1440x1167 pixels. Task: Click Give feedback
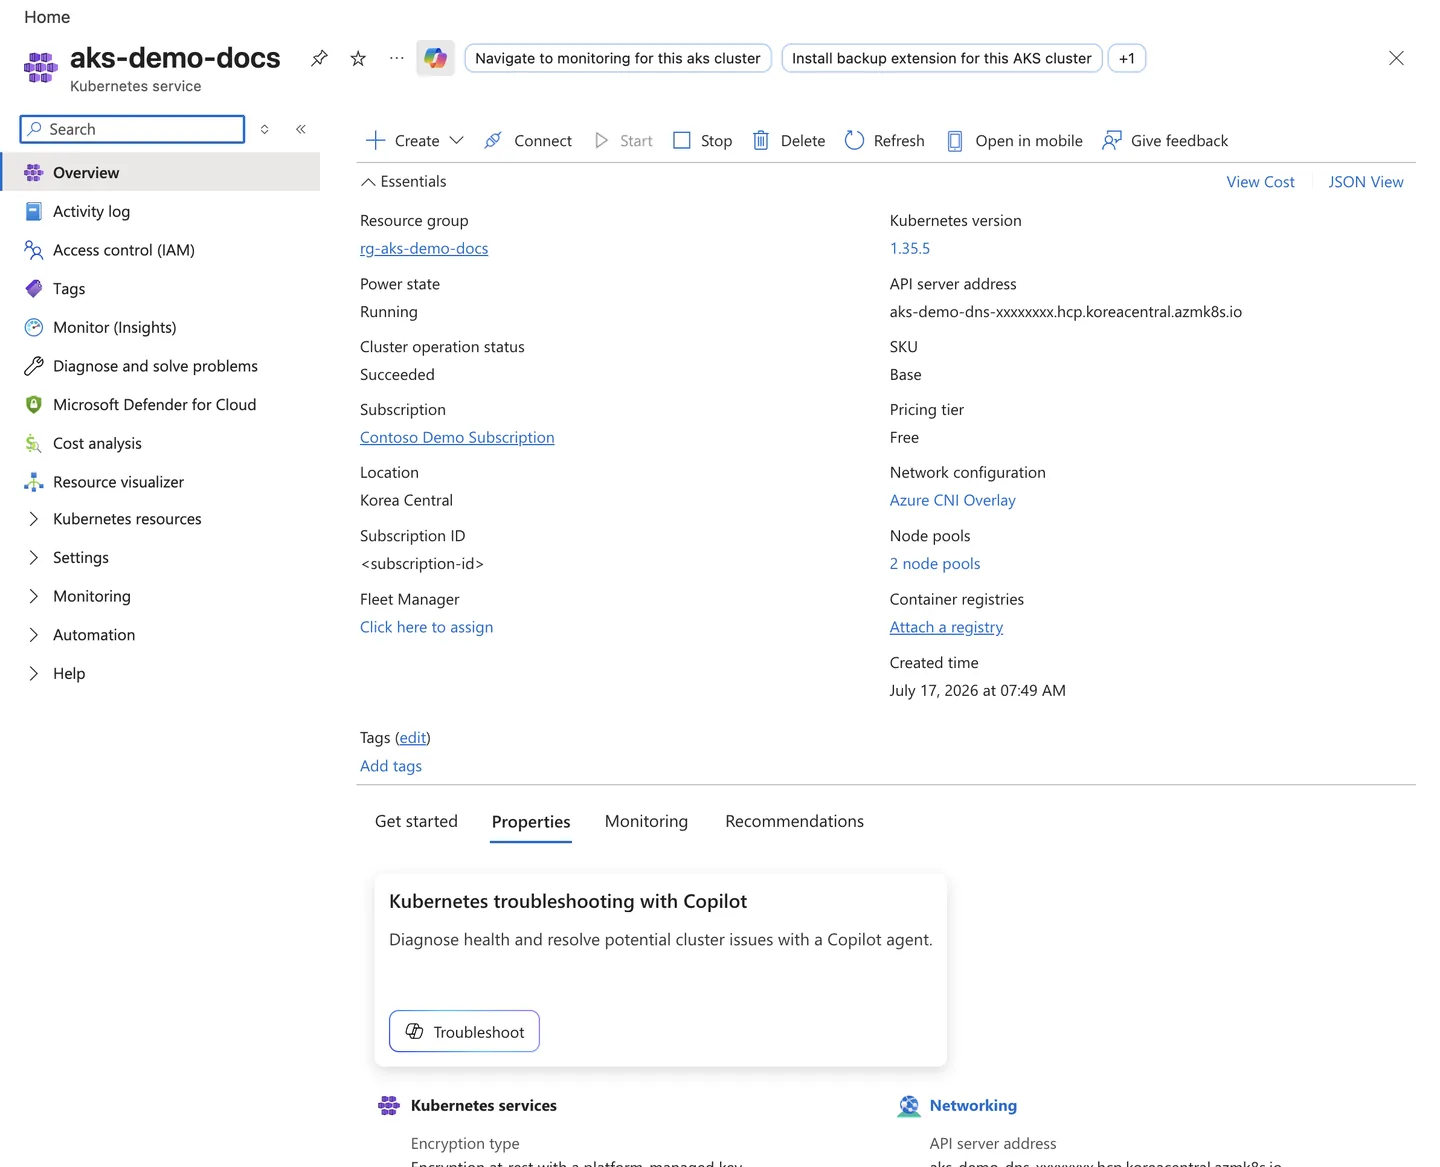[x=1165, y=141]
